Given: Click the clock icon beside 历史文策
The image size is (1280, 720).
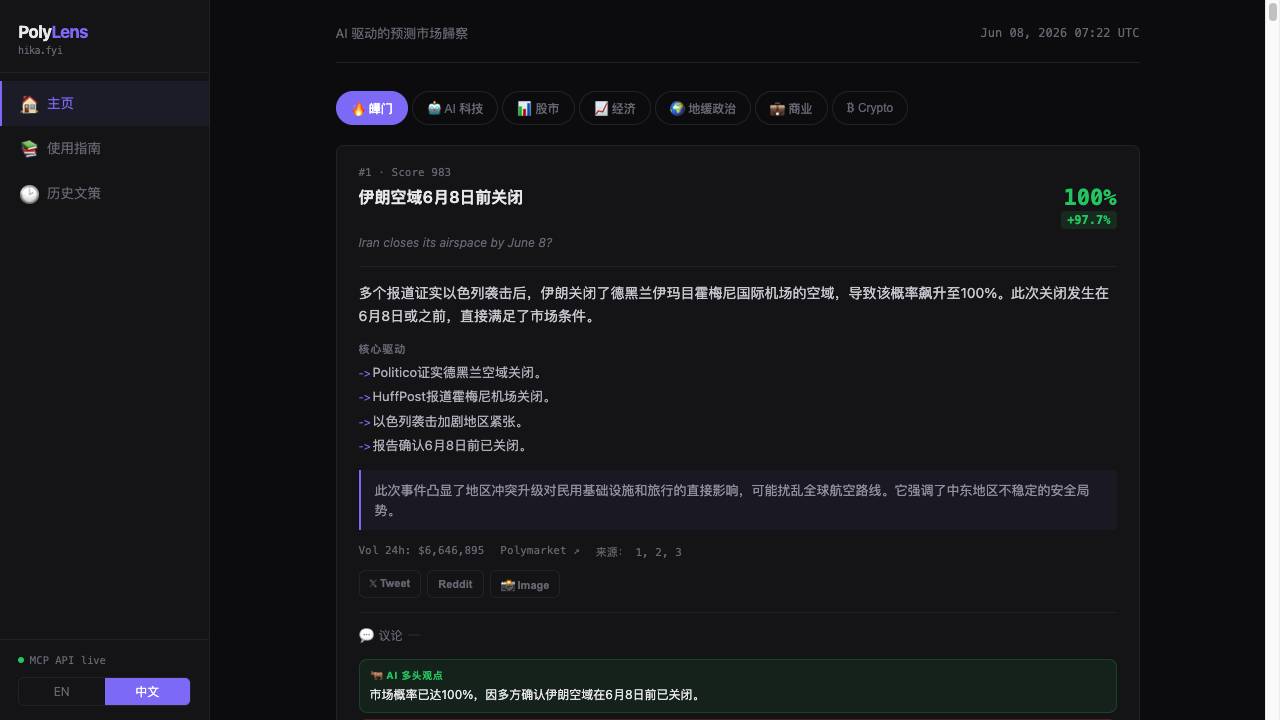Looking at the screenshot, I should tap(29, 194).
